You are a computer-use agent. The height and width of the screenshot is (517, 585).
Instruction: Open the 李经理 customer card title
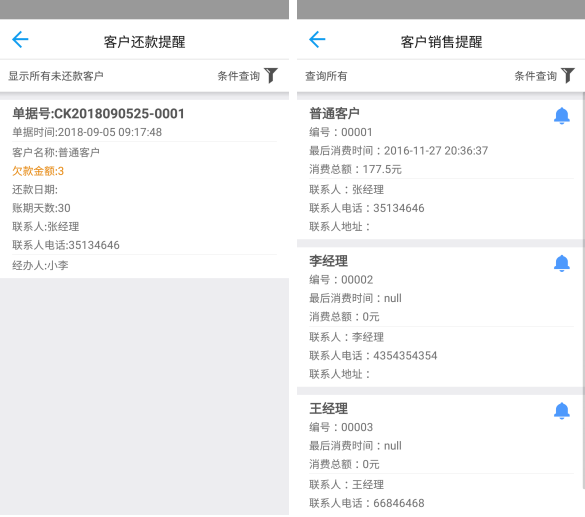(x=328, y=261)
